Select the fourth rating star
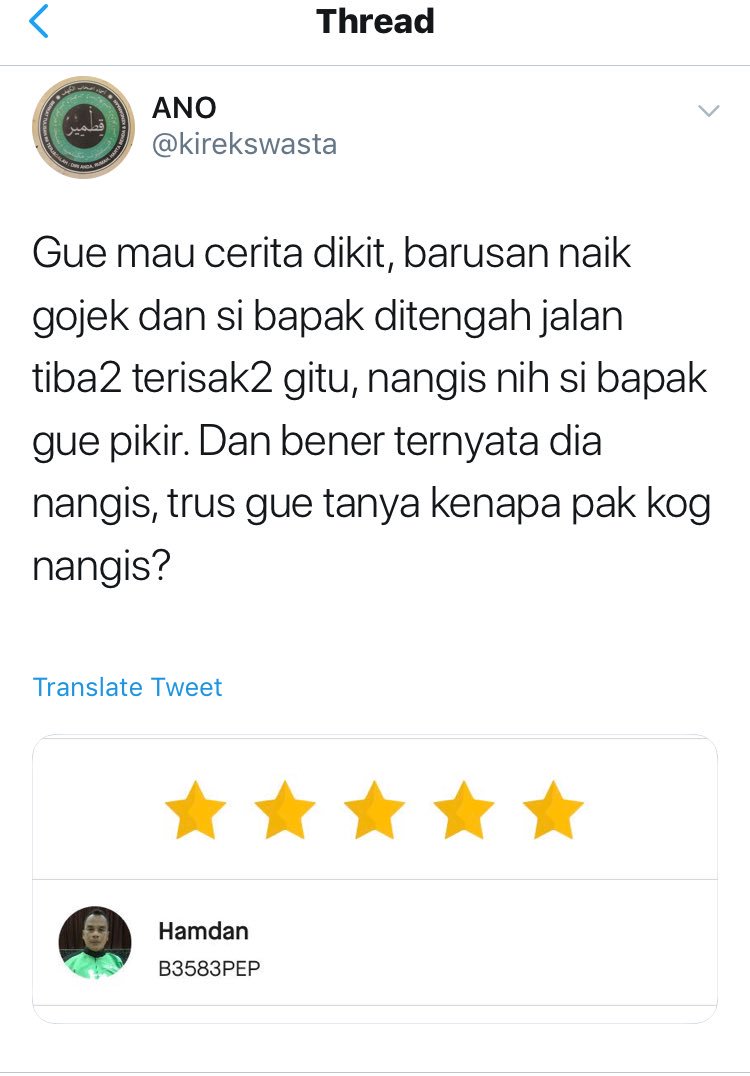The height and width of the screenshot is (1076, 750). coord(464,810)
